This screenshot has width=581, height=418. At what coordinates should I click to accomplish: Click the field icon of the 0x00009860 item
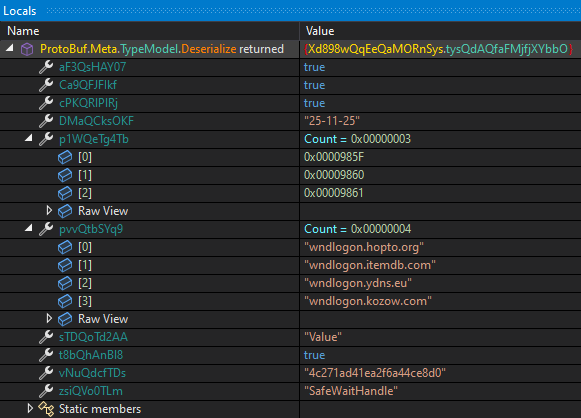point(65,175)
